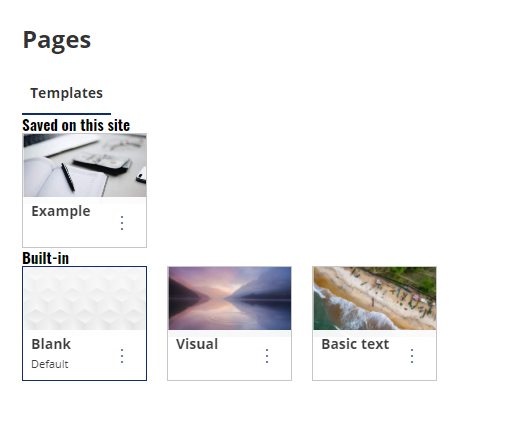Click the Pages heading
This screenshot has width=528, height=423.
click(x=57, y=40)
